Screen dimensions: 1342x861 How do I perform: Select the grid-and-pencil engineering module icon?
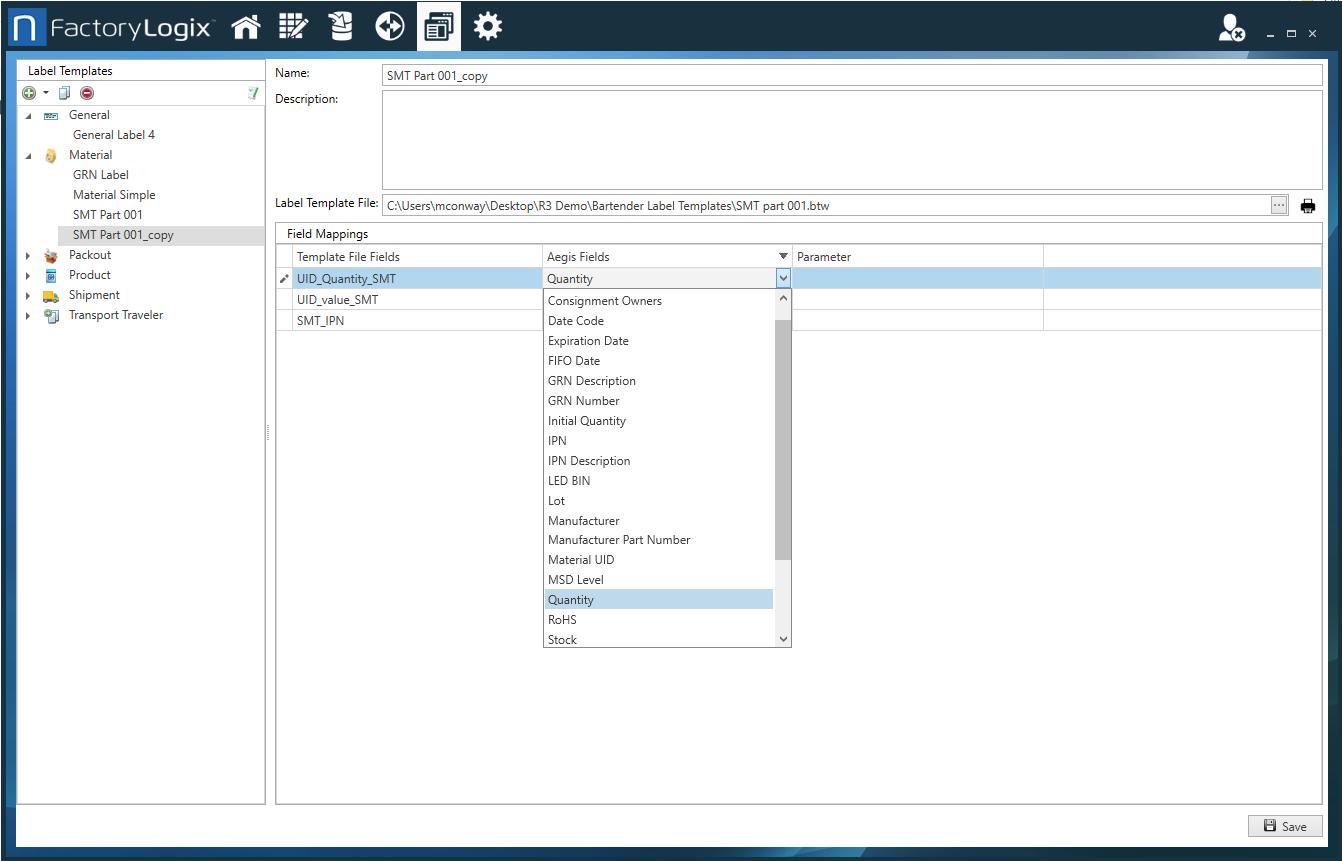click(293, 26)
